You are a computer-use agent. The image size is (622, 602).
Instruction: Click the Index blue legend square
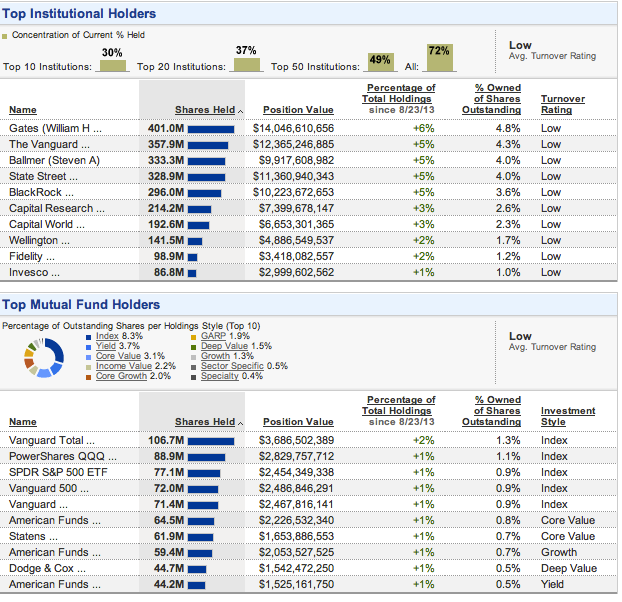[x=88, y=337]
